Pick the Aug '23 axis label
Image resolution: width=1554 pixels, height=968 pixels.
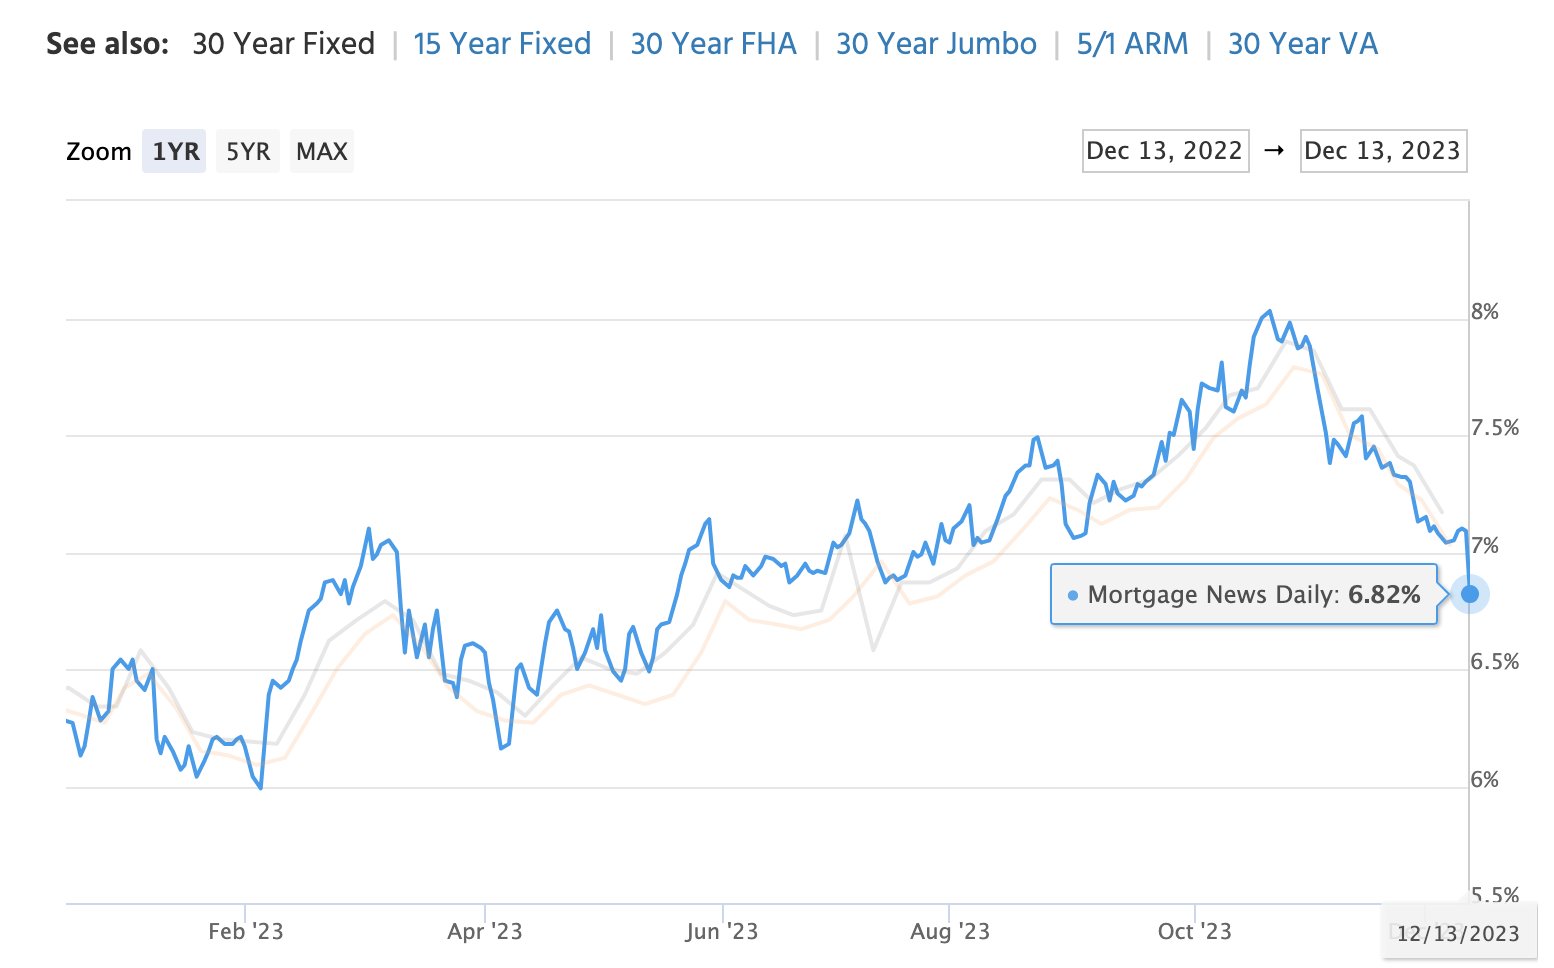[949, 931]
